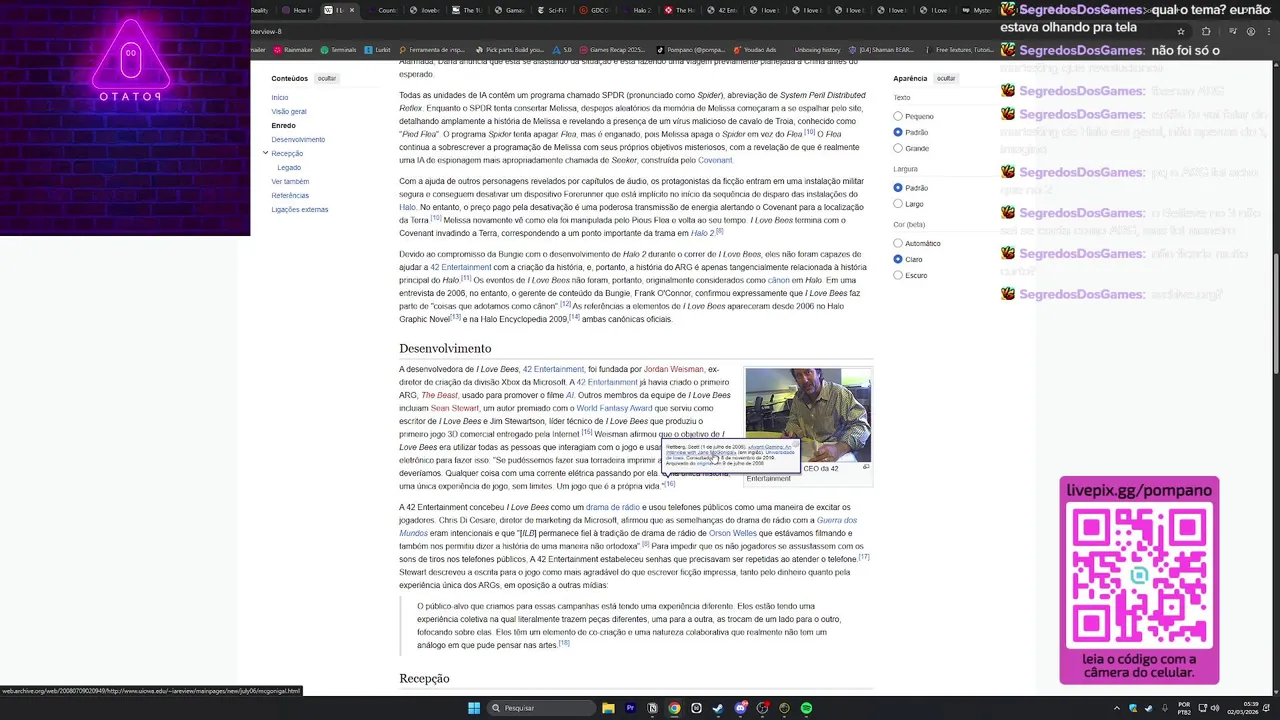Open the Jordan Weisman link
The height and width of the screenshot is (720, 1280).
coord(674,369)
